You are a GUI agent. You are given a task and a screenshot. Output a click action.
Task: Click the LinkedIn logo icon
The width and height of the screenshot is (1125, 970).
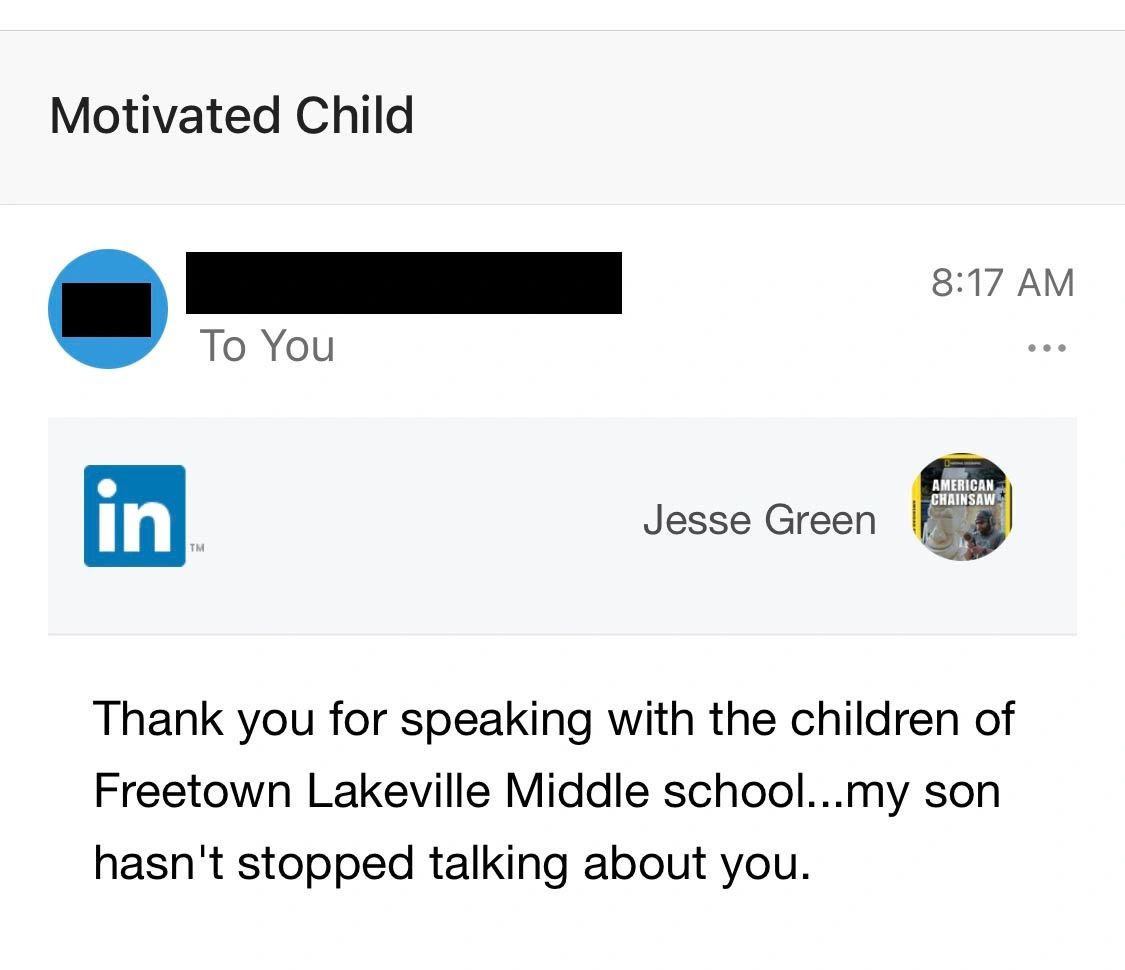pos(135,516)
